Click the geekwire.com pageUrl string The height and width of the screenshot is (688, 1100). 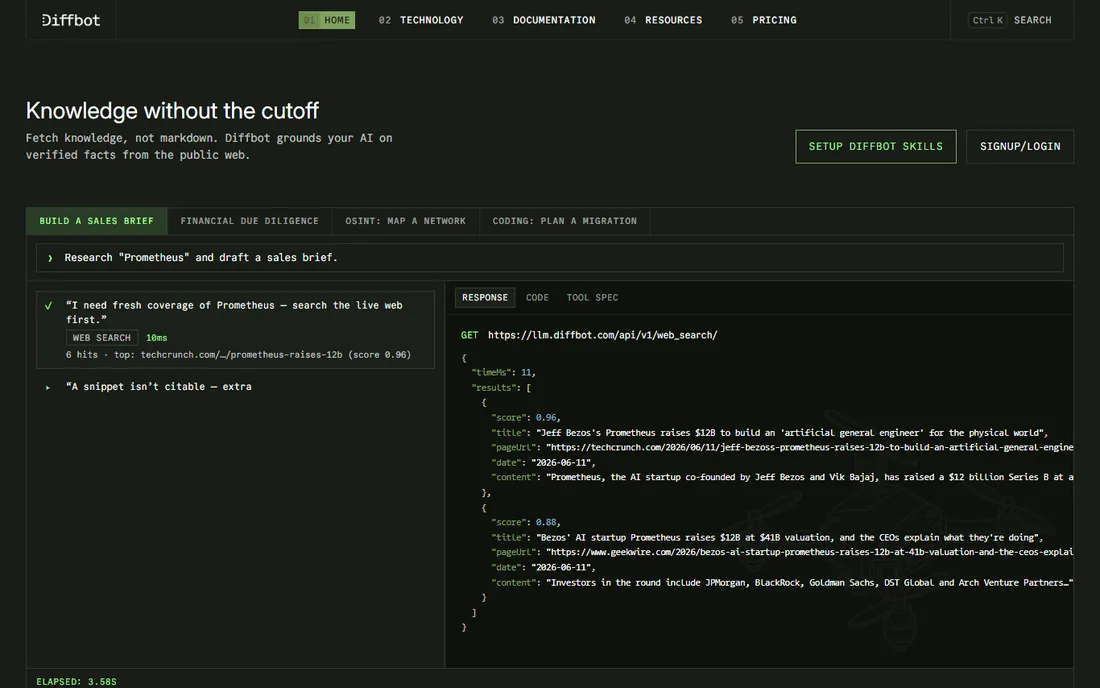(x=810, y=552)
